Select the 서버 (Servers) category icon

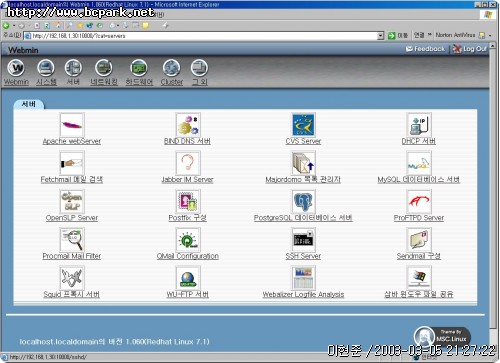[73, 68]
